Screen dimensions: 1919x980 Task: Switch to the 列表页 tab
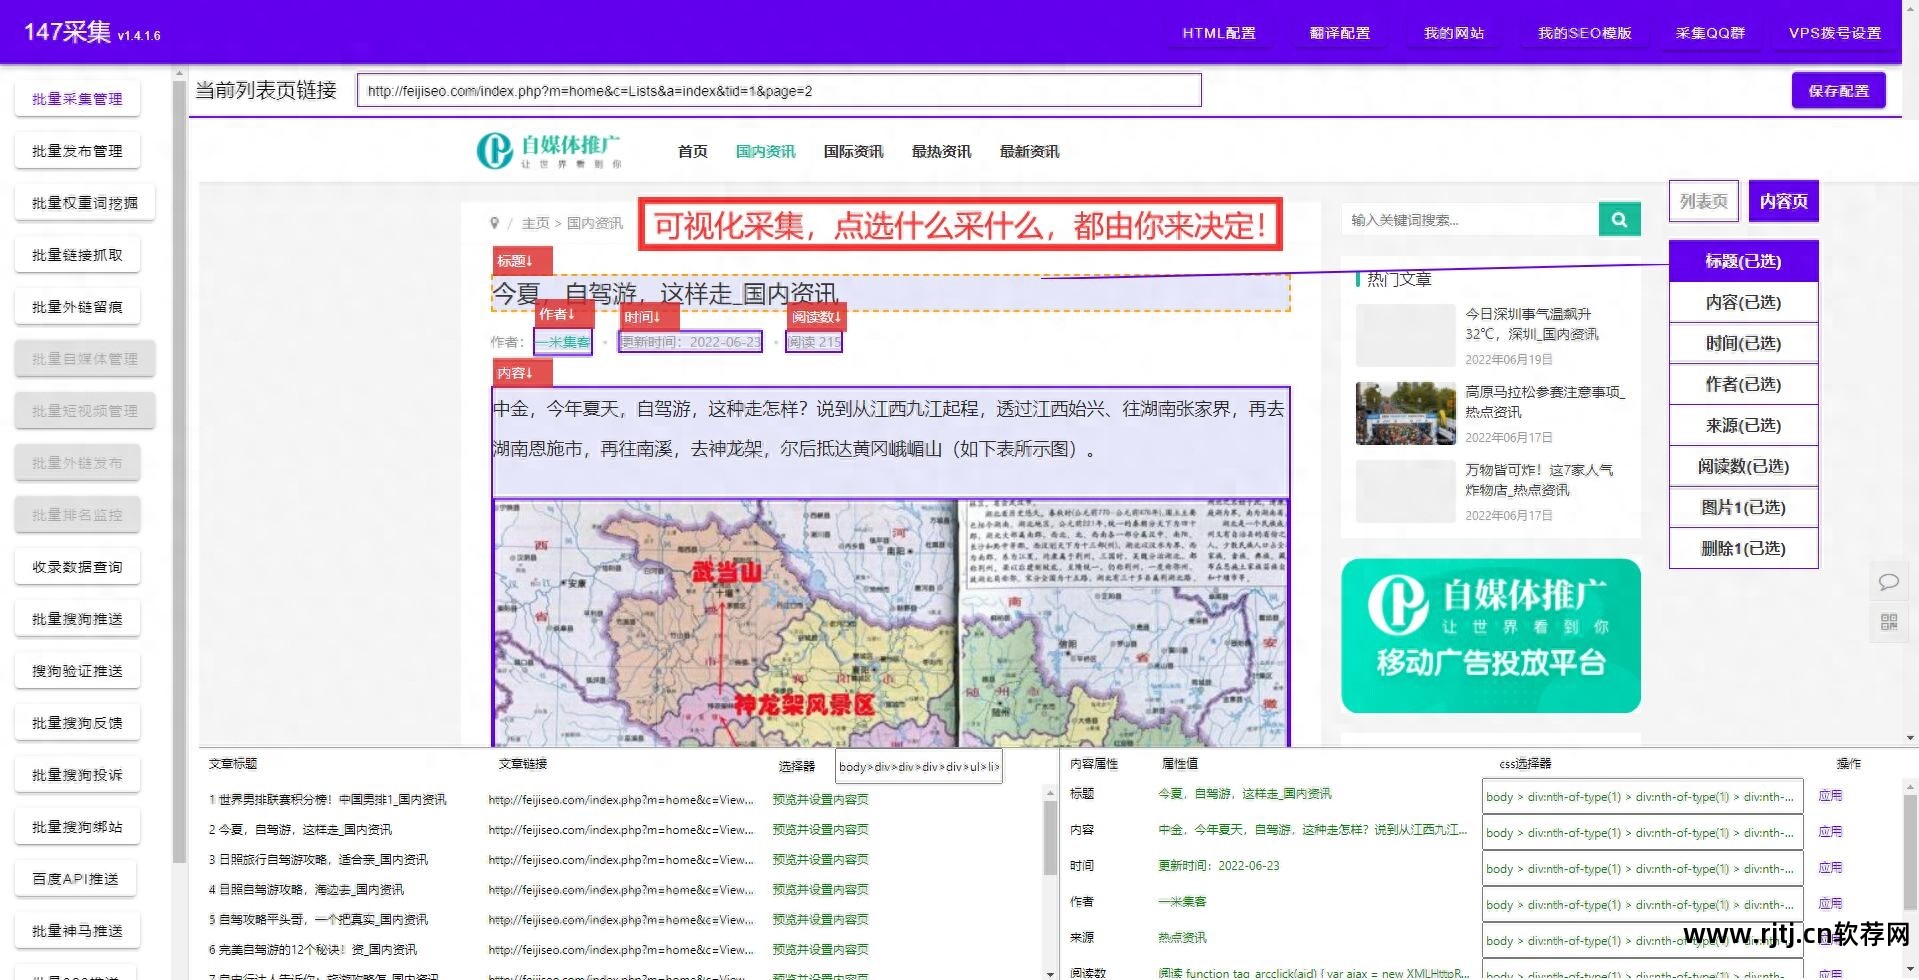1703,201
